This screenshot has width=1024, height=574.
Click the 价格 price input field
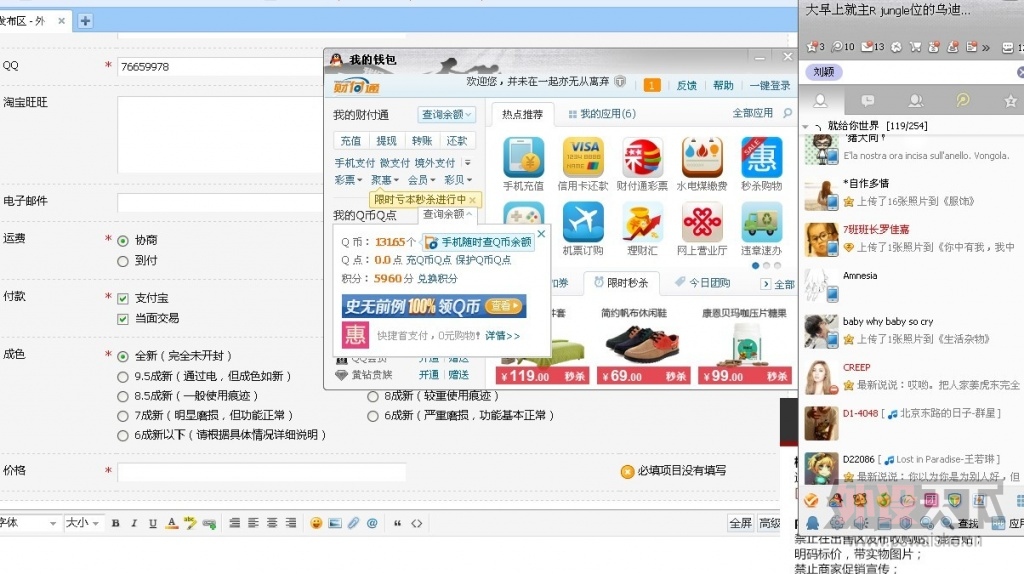262,472
